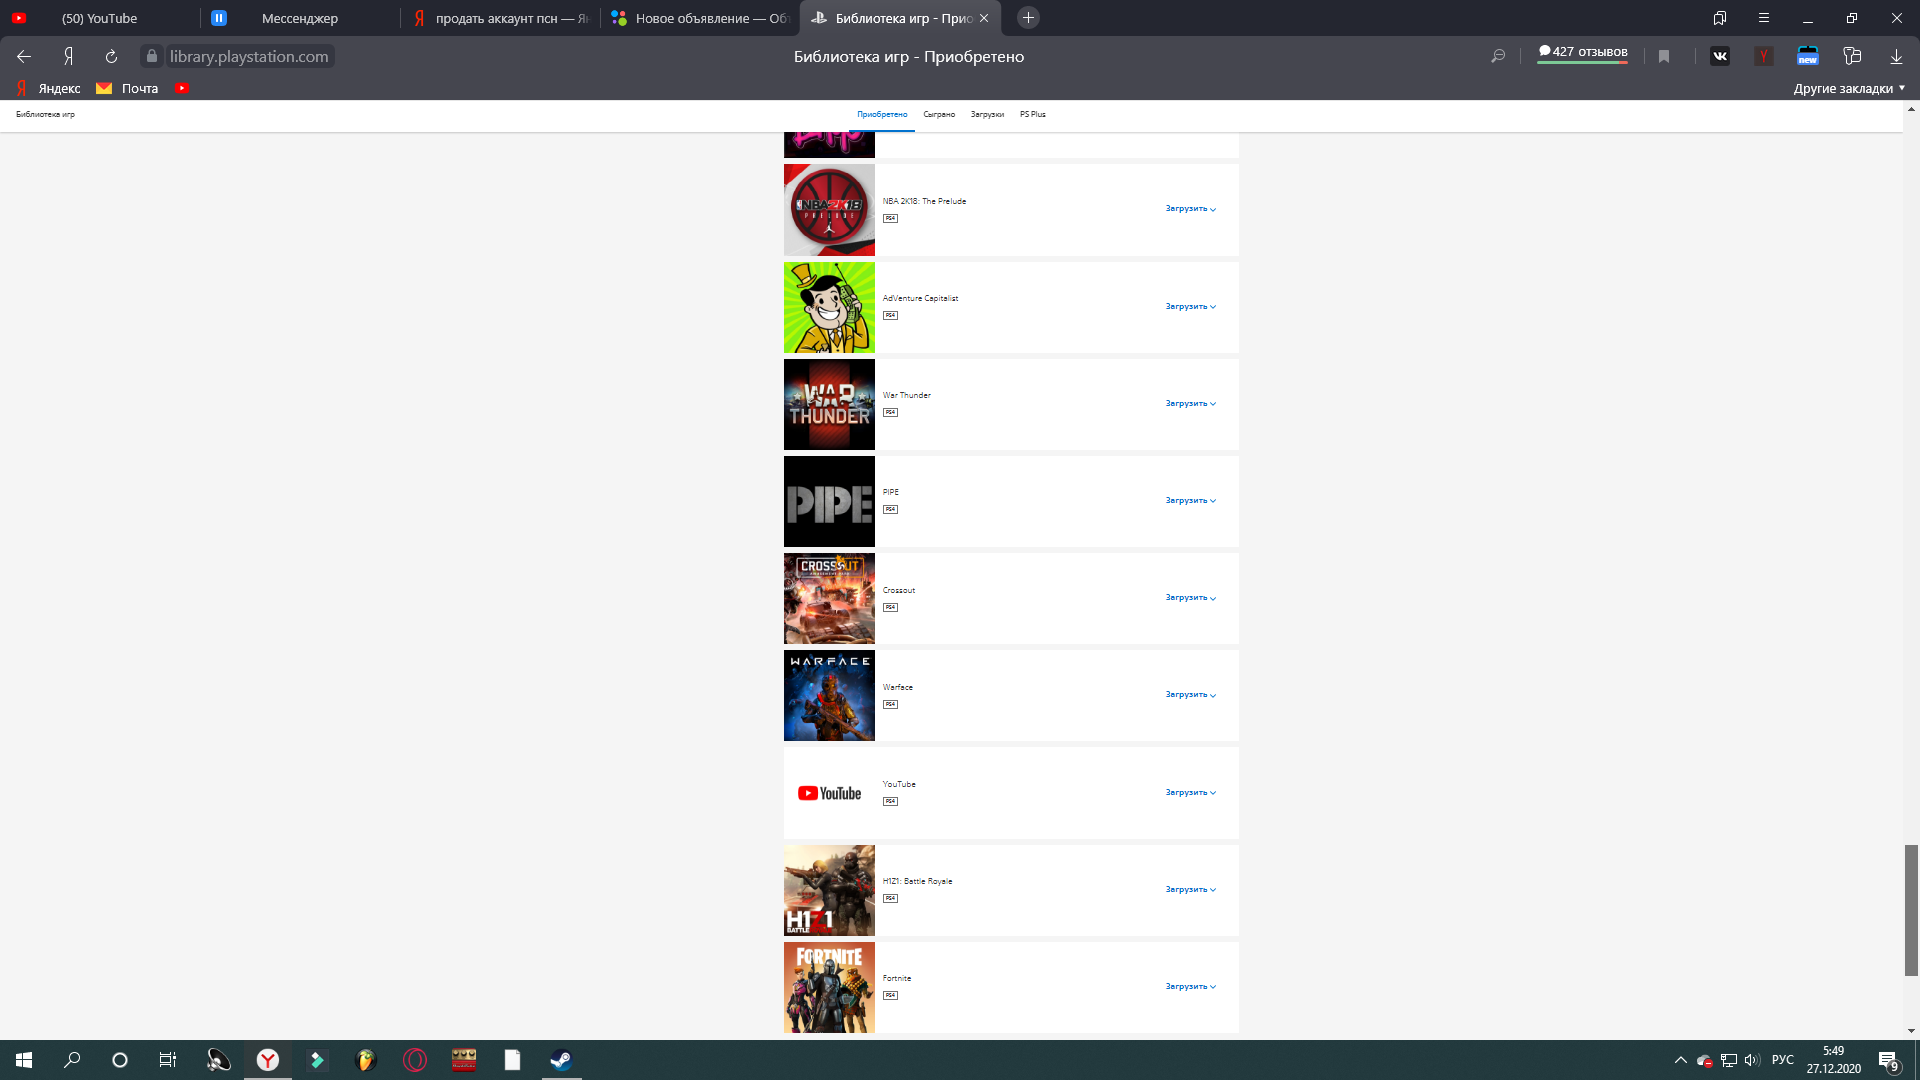Click the page reload icon
Screen dimensions: 1920x1080
pyautogui.click(x=111, y=56)
